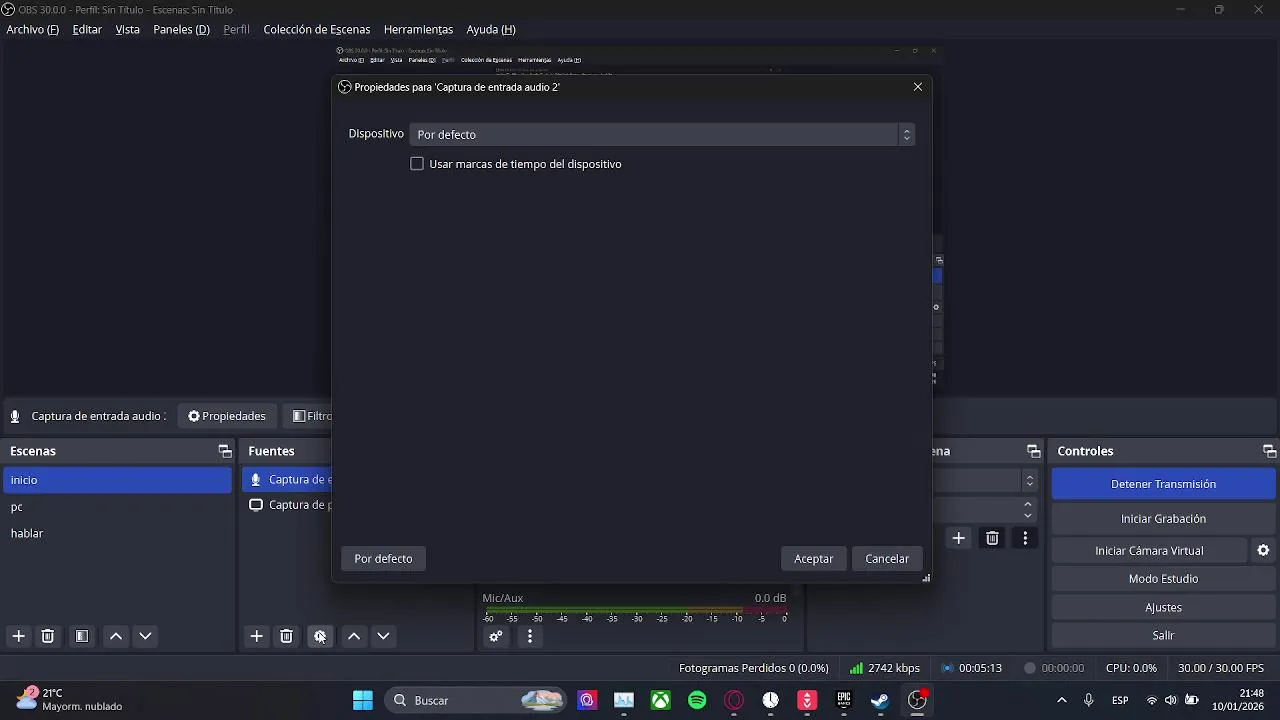This screenshot has height=720, width=1280.
Task: Select the 'hablar' scene
Action: pyautogui.click(x=118, y=533)
